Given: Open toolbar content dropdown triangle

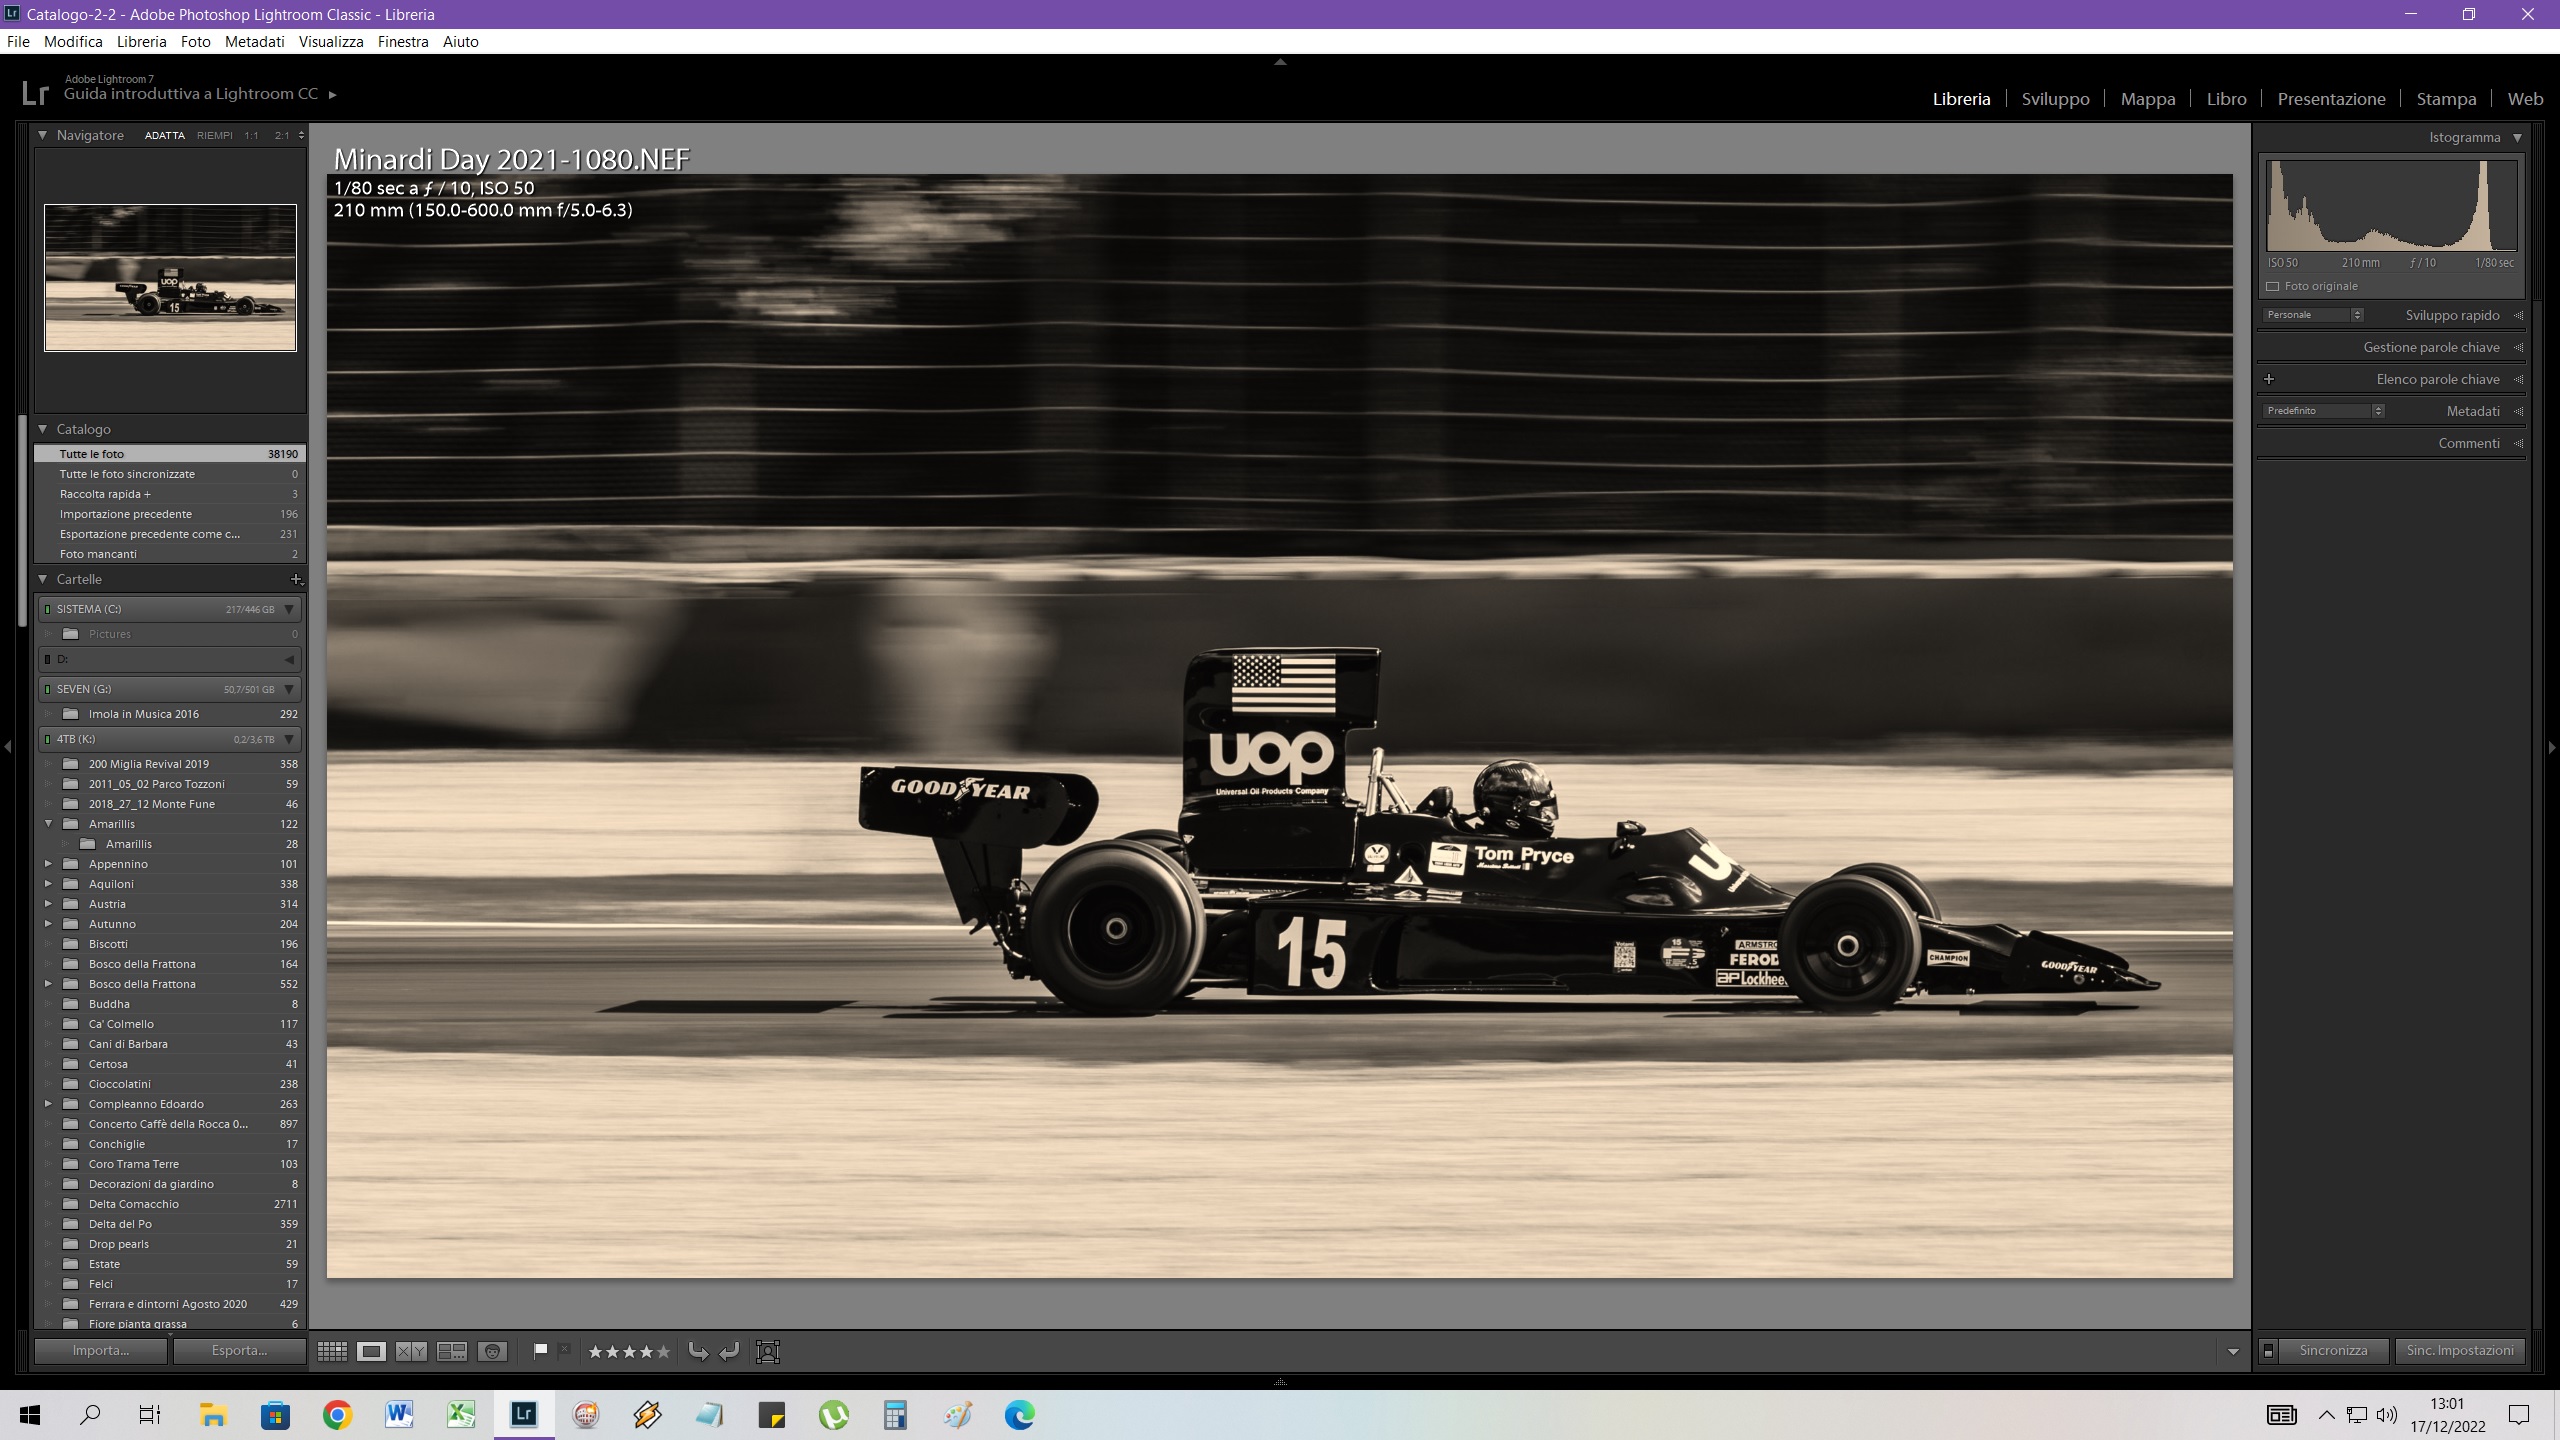Looking at the screenshot, I should click(x=2233, y=1352).
